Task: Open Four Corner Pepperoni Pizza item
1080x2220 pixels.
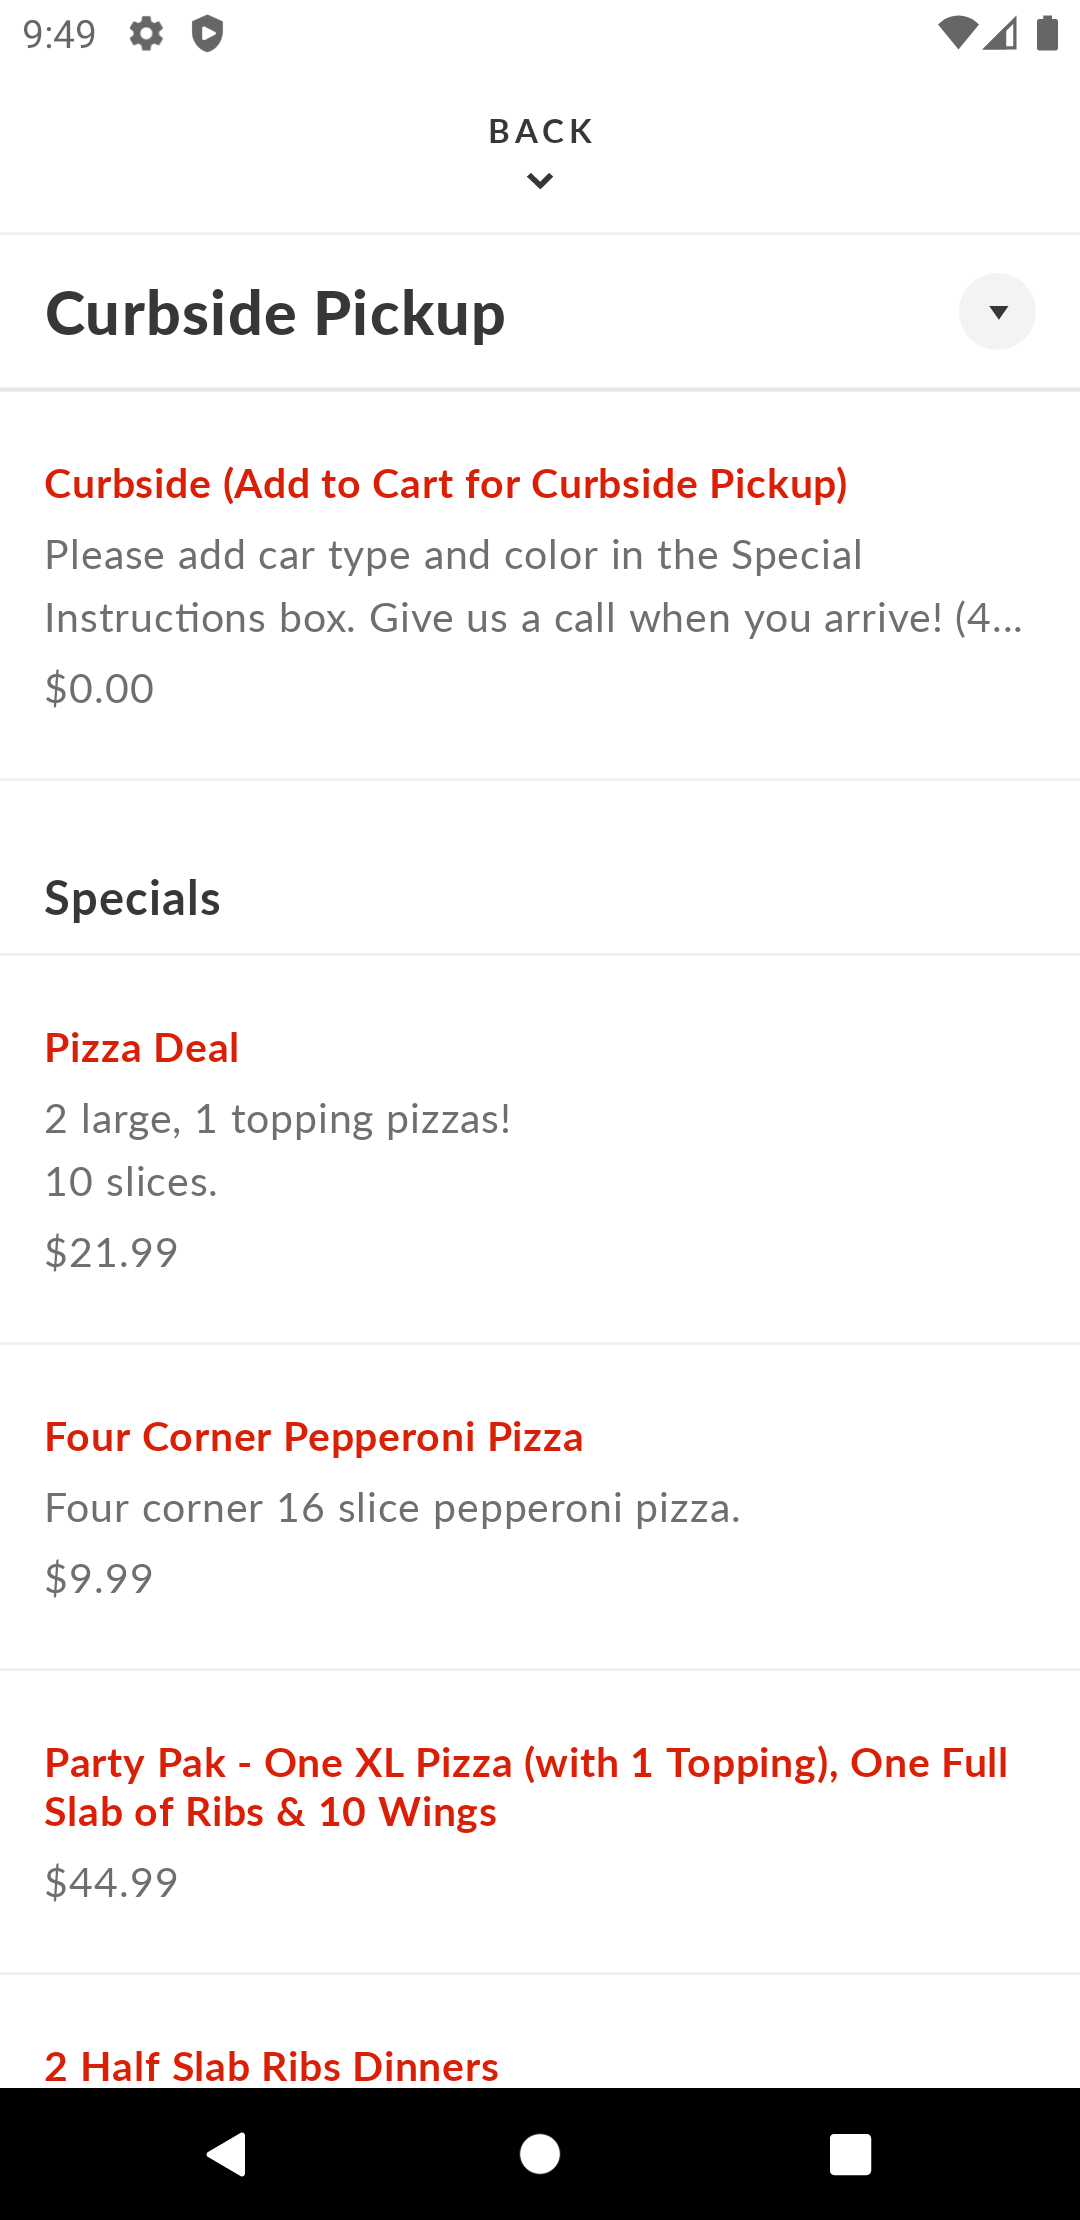Action: (x=313, y=1437)
